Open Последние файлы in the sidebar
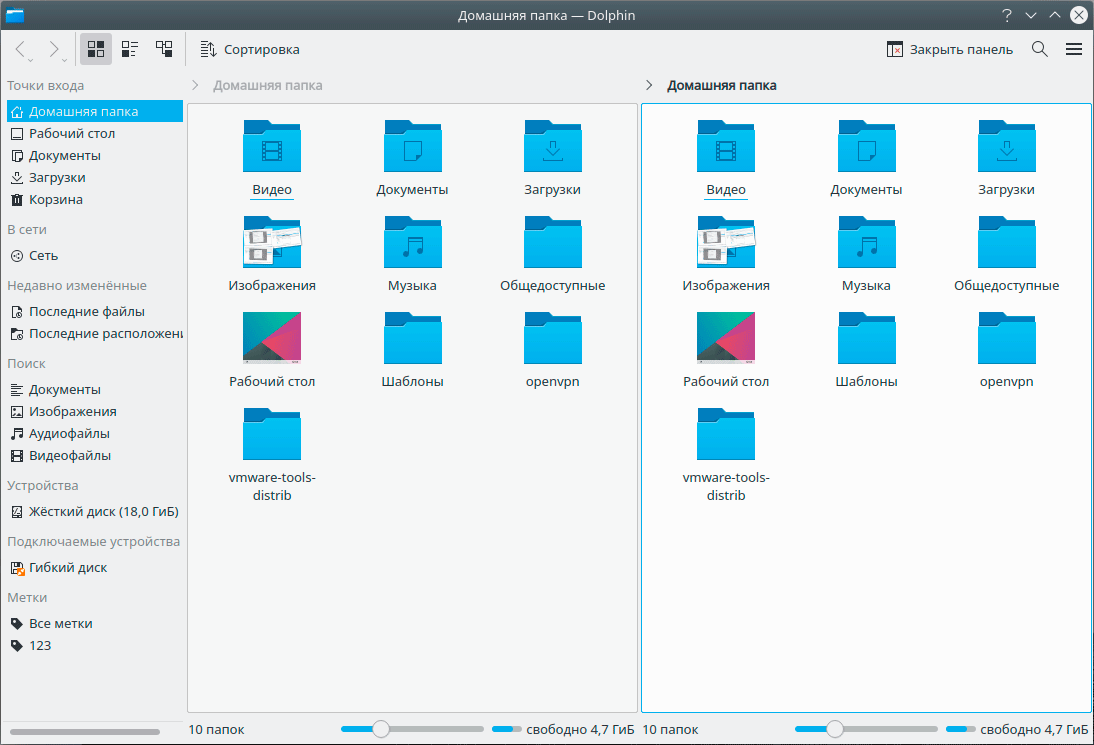This screenshot has height=745, width=1094. (x=95, y=311)
